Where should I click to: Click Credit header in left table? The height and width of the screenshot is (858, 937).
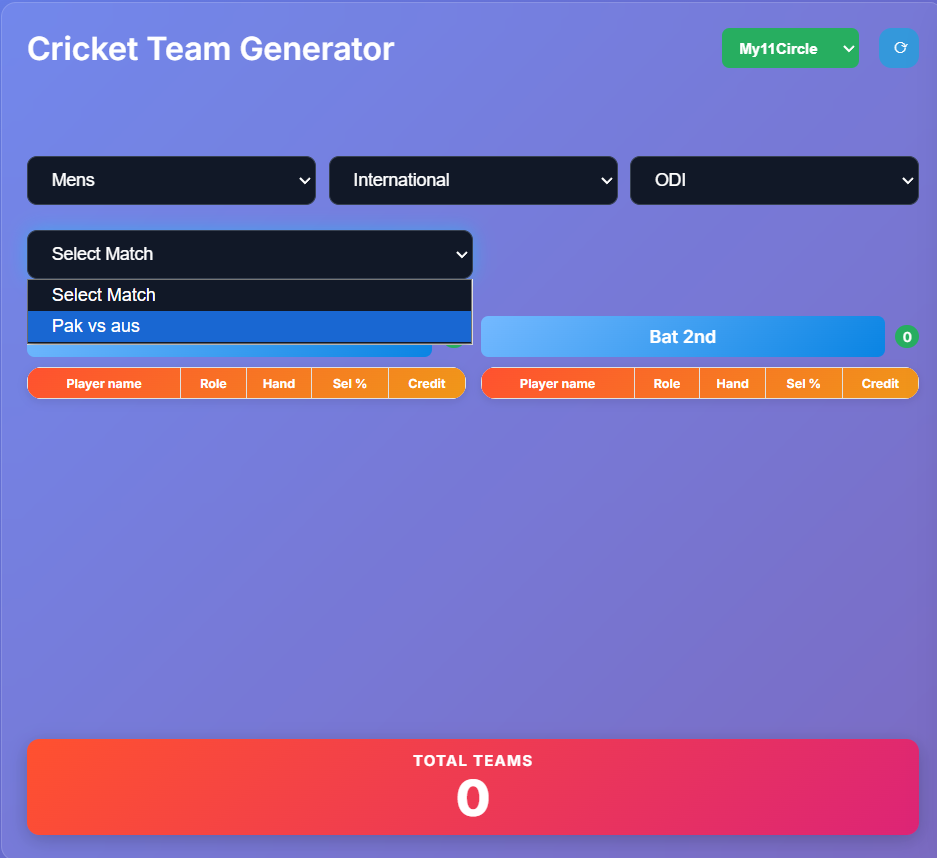tap(427, 384)
